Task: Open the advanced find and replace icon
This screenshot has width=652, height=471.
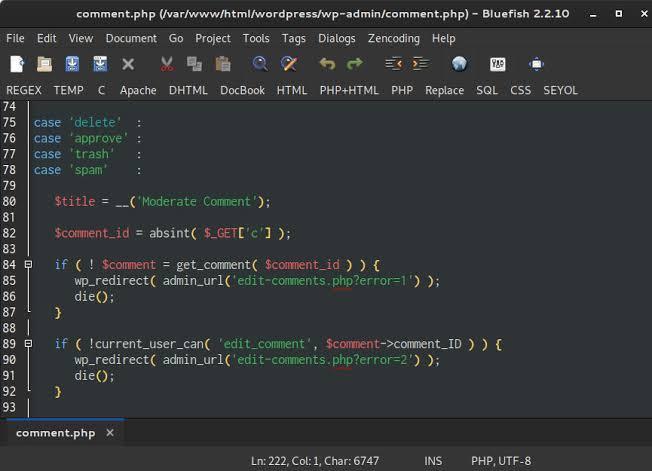Action: click(289, 64)
